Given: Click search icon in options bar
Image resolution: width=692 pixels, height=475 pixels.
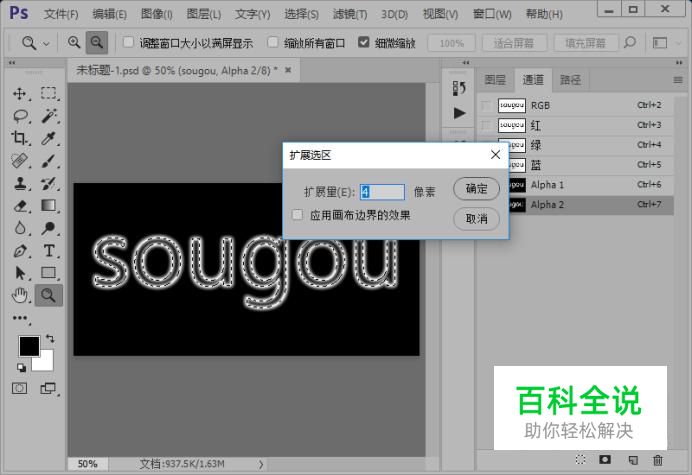Looking at the screenshot, I should [x=630, y=42].
